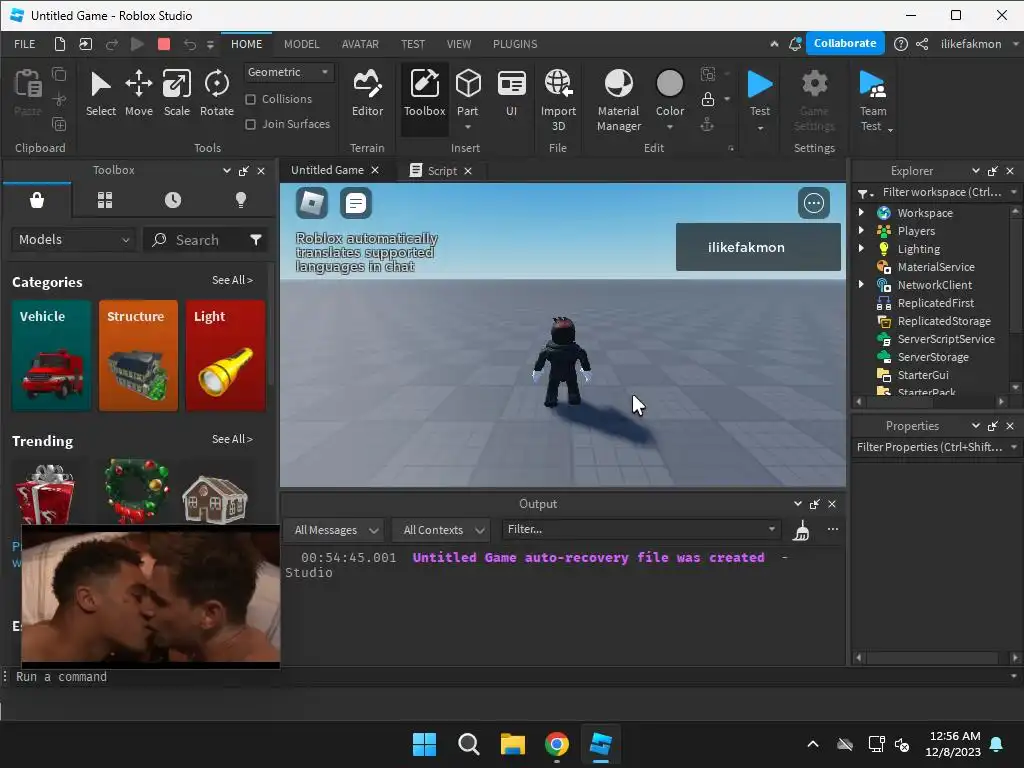Screen dimensions: 1024x768
Task: Open the All Messages filter dropdown
Action: [335, 530]
